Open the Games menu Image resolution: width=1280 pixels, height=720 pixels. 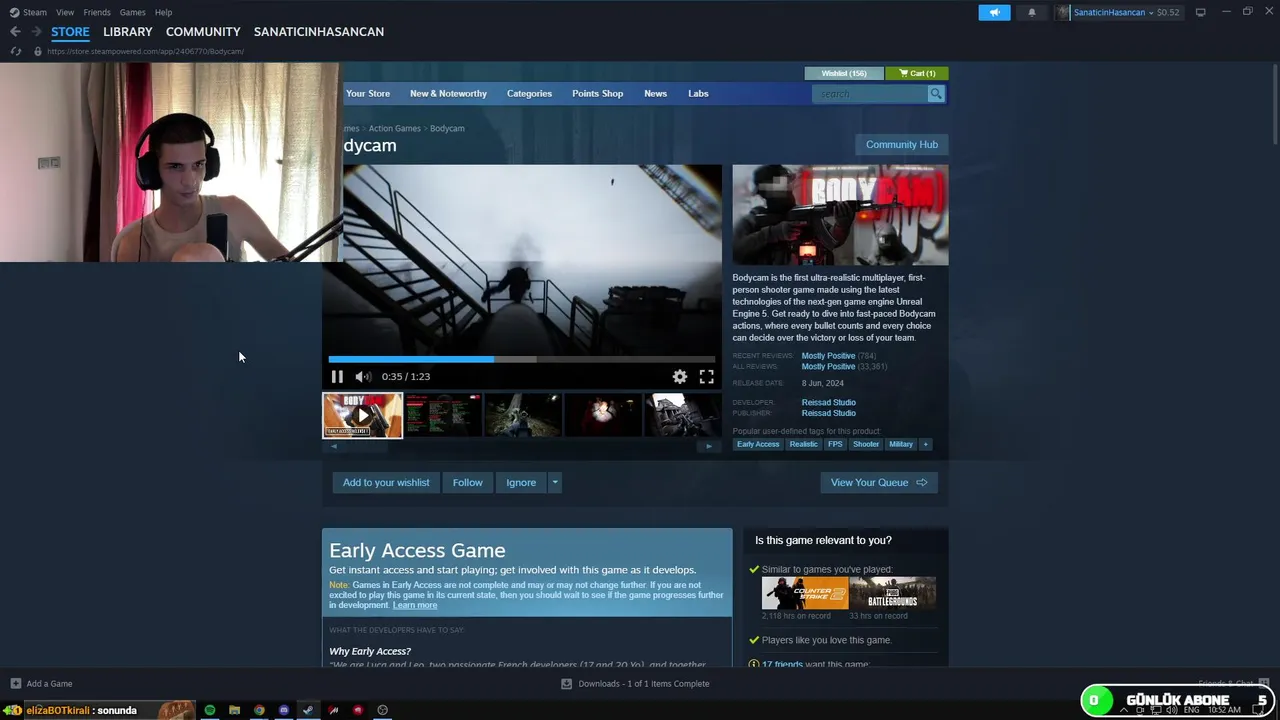coord(132,12)
